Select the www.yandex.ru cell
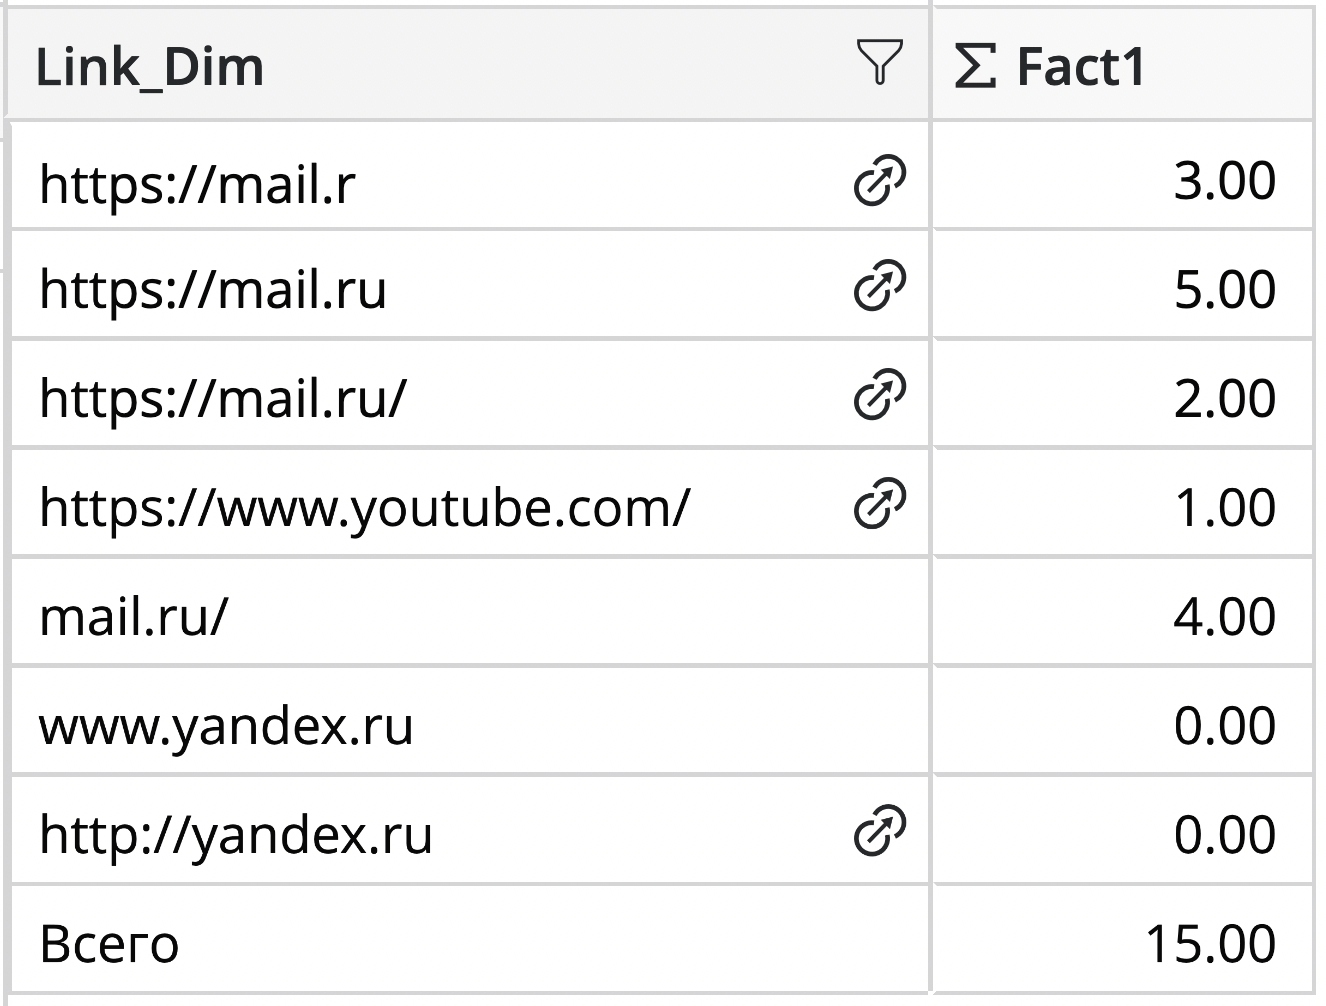The image size is (1326, 1006). click(226, 726)
